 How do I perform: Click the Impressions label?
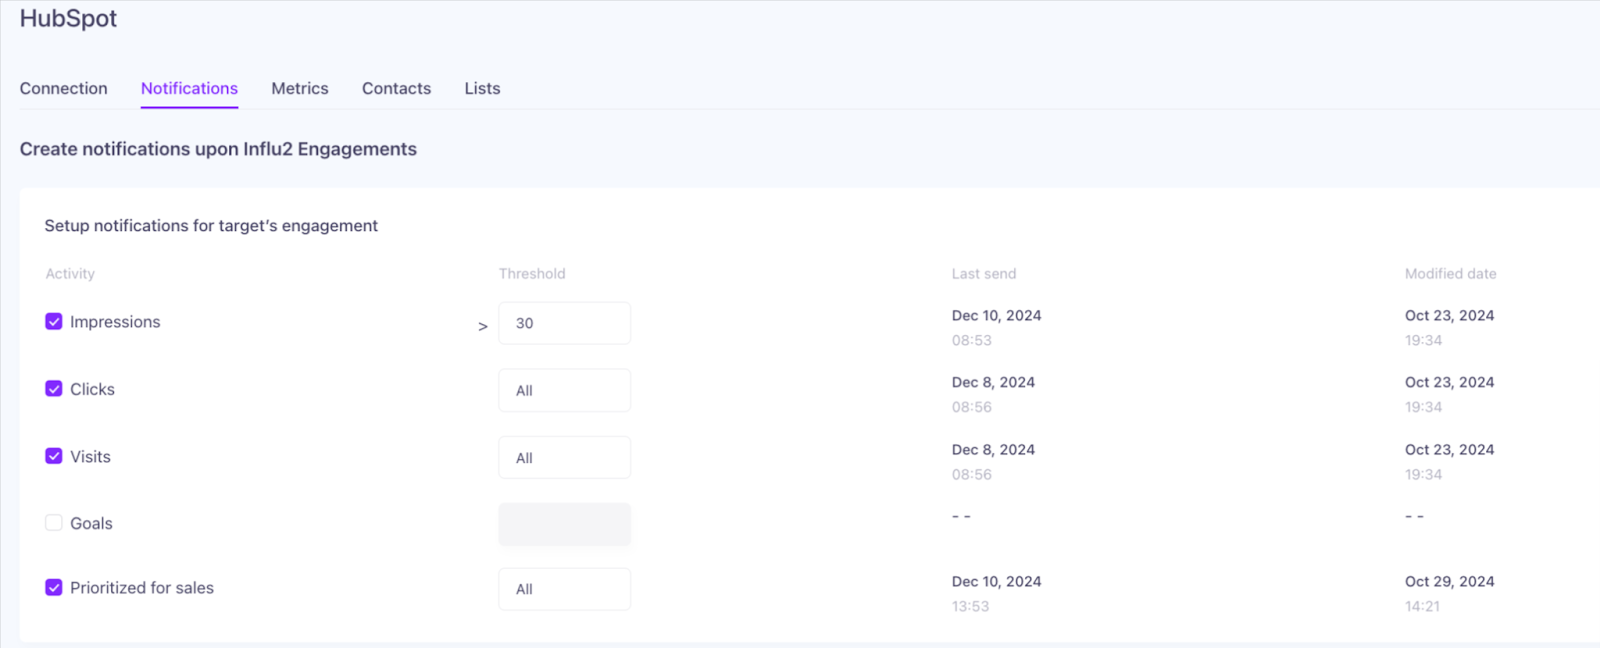point(115,322)
